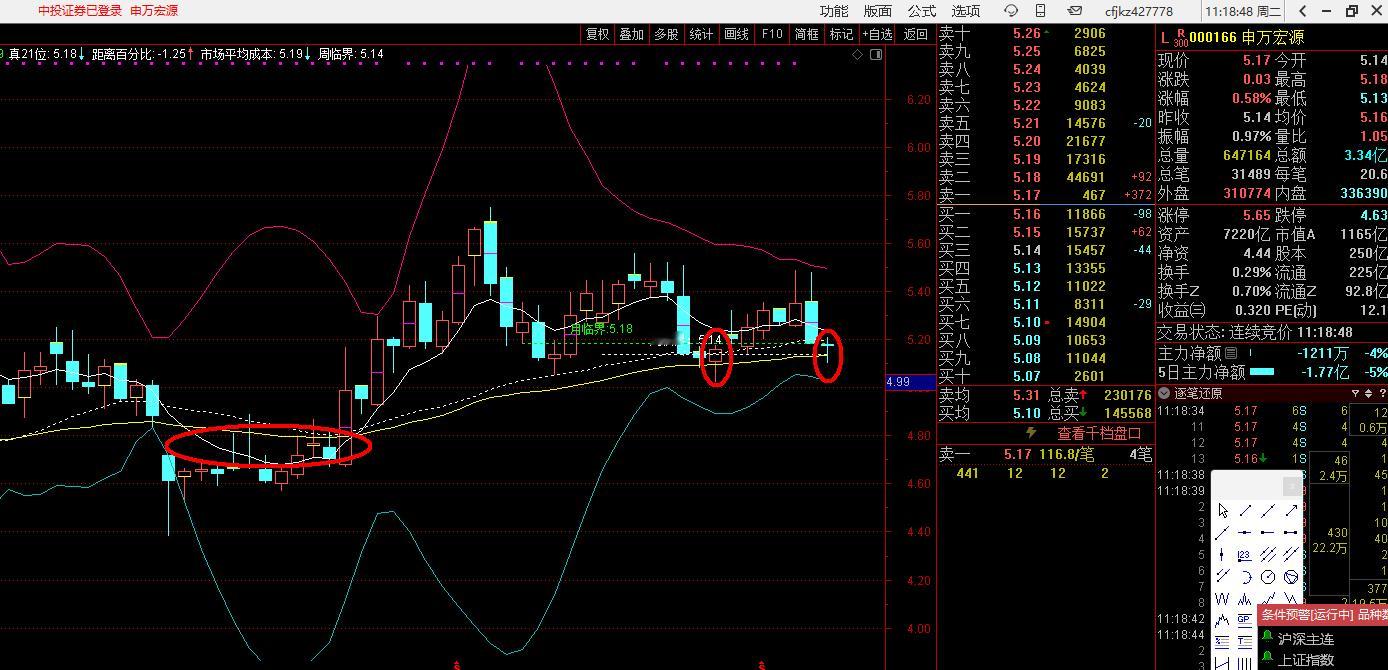Image resolution: width=1388 pixels, height=670 pixels.
Task: Click 市场平均成本 indicator label
Action: (254, 54)
